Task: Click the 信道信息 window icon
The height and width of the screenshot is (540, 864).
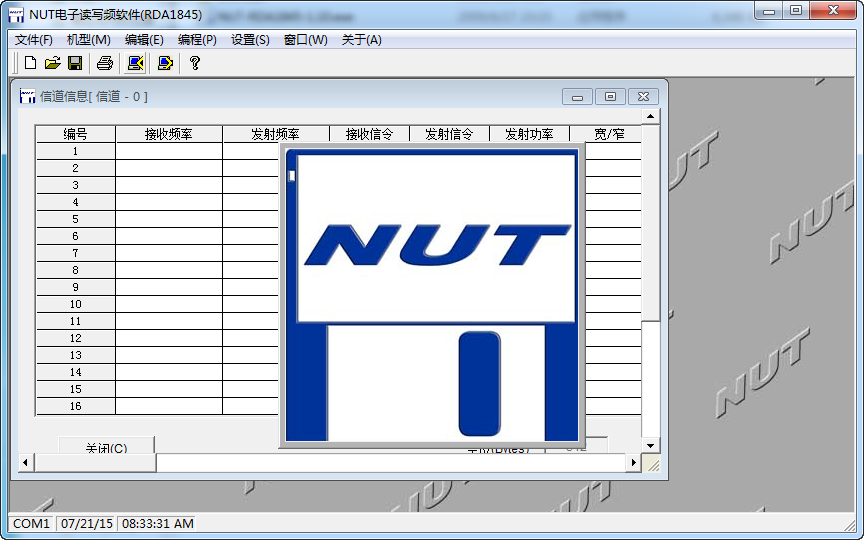Action: click(x=28, y=96)
